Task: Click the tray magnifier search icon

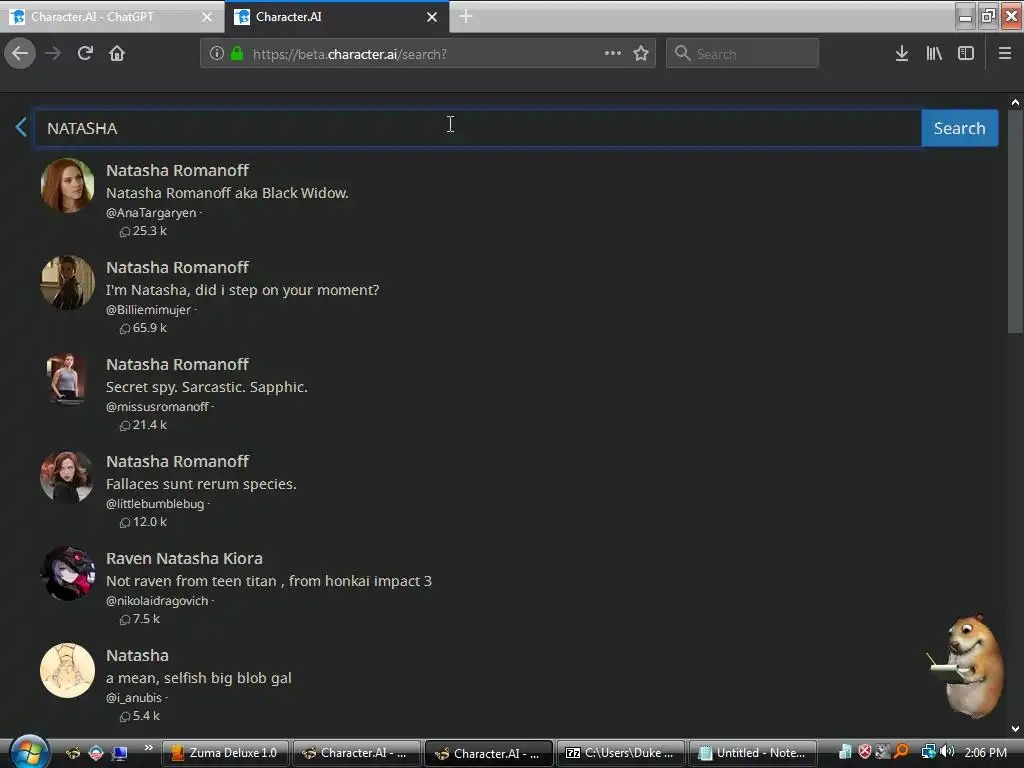Action: [x=901, y=752]
